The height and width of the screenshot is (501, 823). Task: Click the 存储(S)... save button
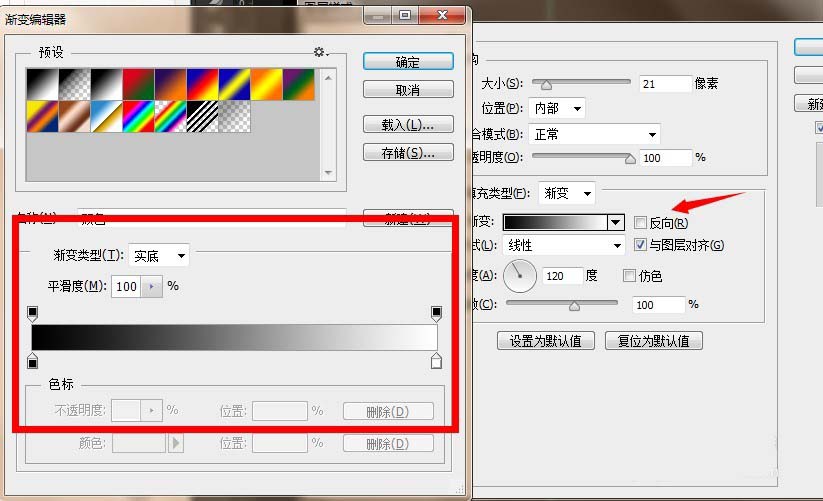pos(408,153)
